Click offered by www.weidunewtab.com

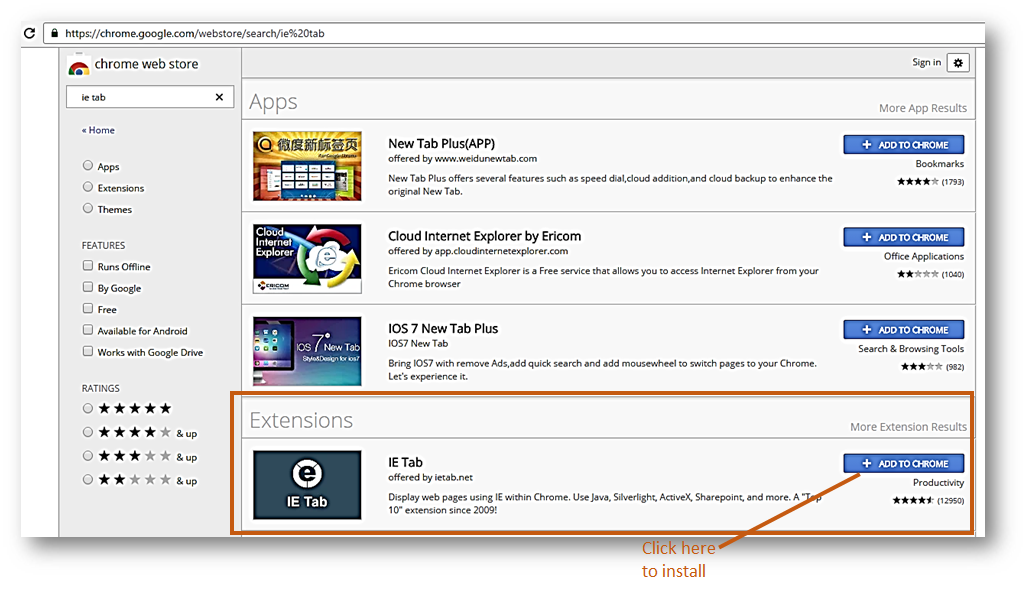click(x=462, y=158)
